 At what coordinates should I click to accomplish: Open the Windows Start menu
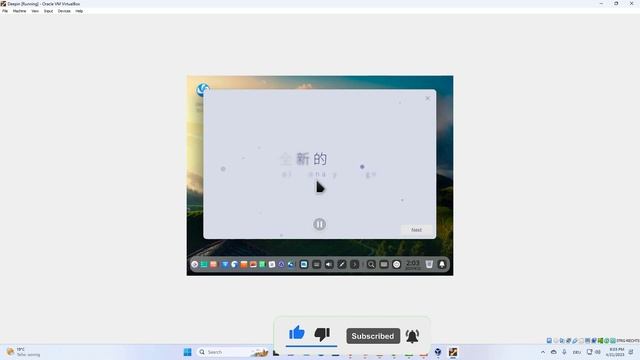pos(187,352)
